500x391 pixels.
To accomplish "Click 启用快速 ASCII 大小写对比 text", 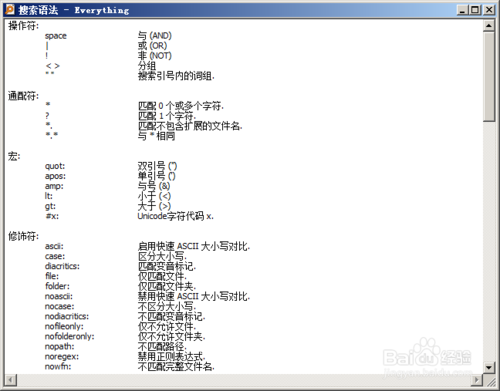I will (x=194, y=246).
